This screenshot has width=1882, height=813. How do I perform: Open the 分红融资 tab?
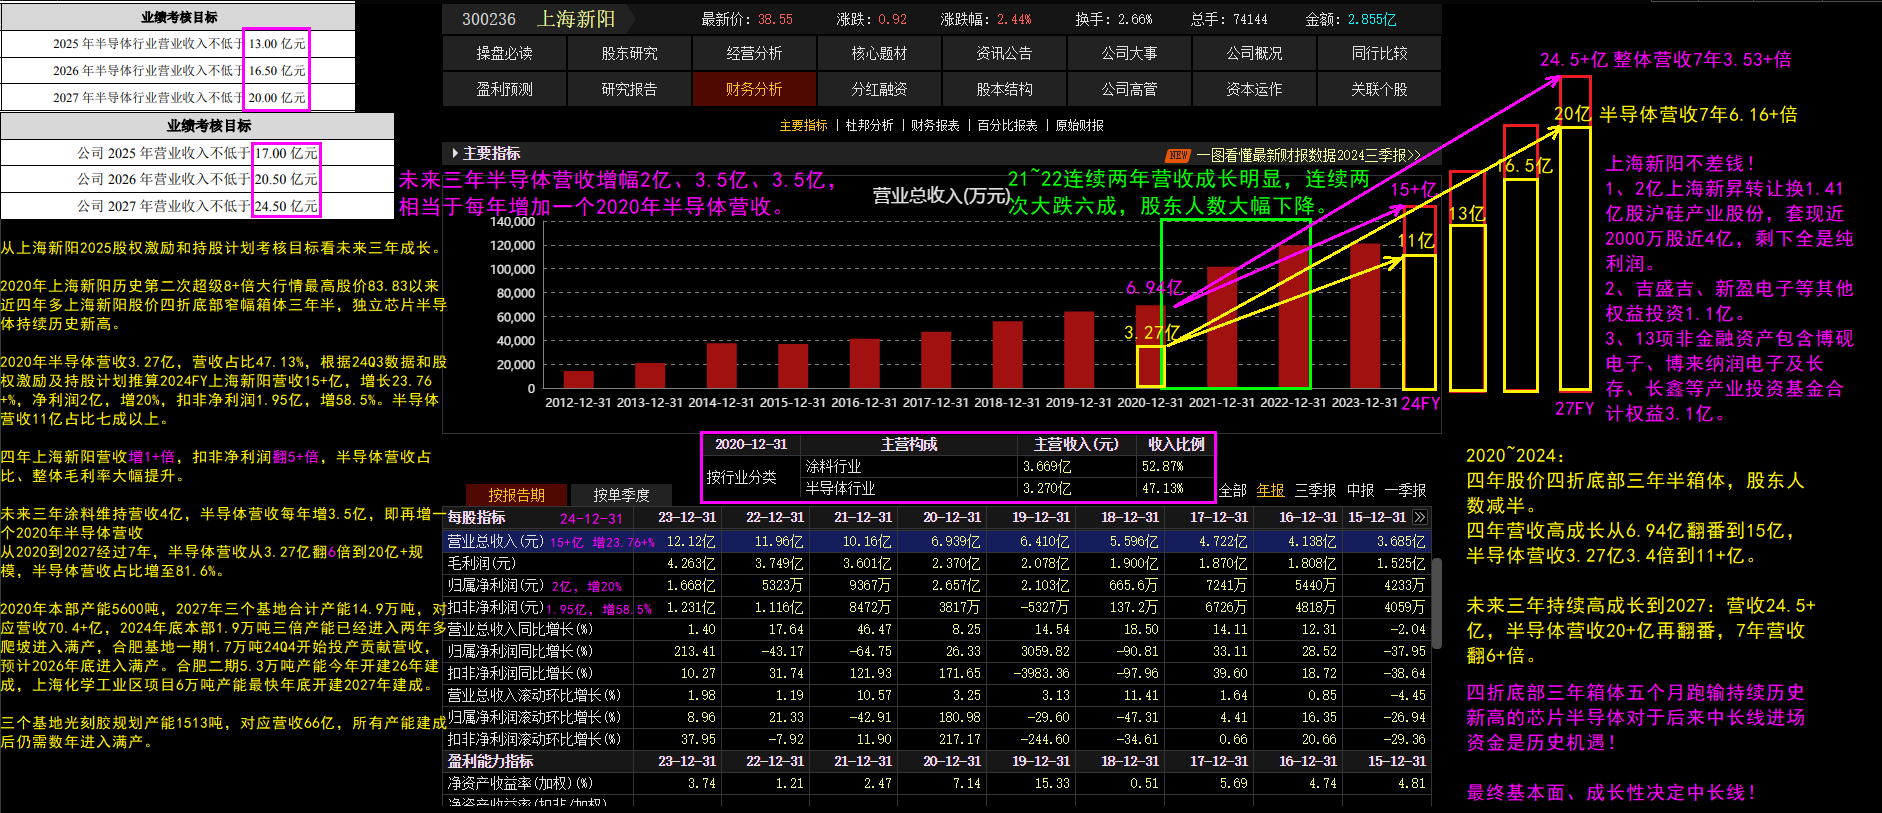pos(879,89)
